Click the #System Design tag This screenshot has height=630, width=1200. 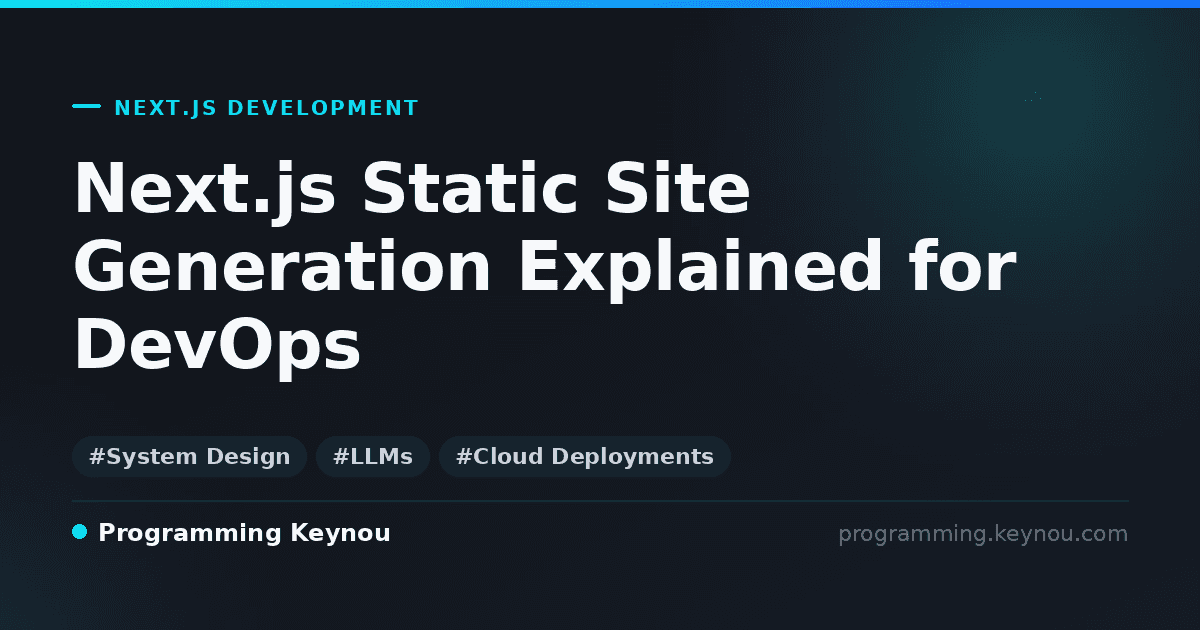click(190, 457)
